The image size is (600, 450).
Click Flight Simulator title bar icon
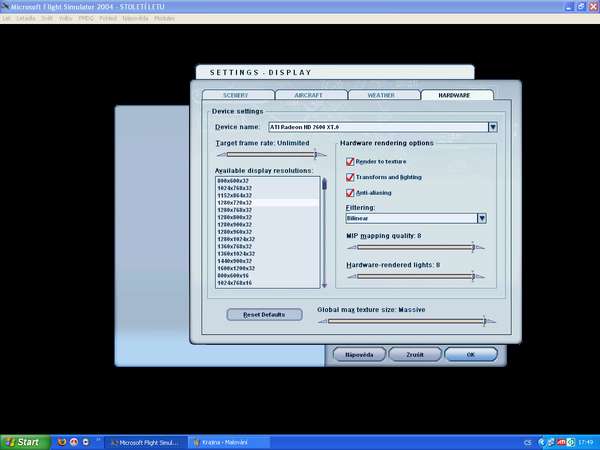pyautogui.click(x=5, y=7)
